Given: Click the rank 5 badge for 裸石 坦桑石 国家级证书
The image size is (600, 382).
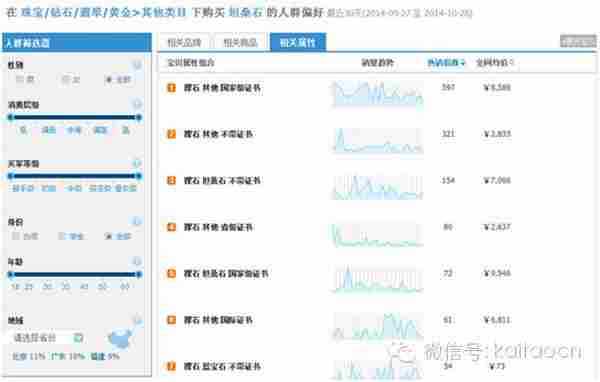Looking at the screenshot, I should tap(171, 273).
